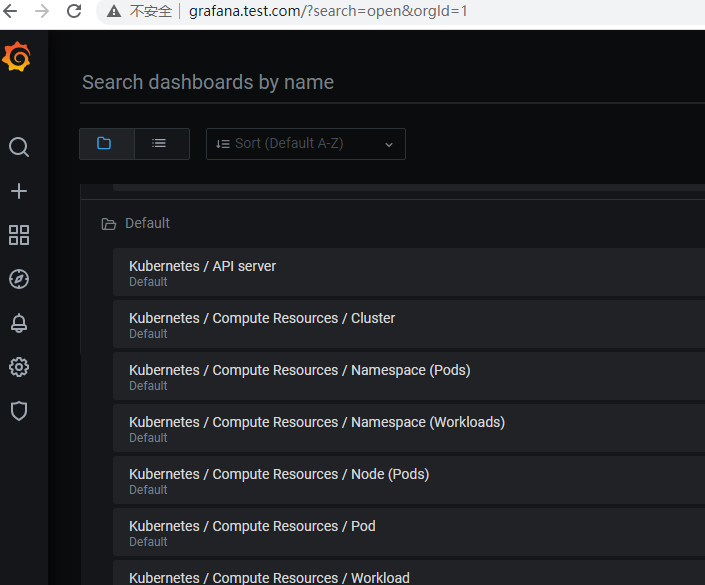Image resolution: width=705 pixels, height=585 pixels.
Task: Open Compute Resources / Namespace (Pods) dashboard
Action: coord(409,376)
